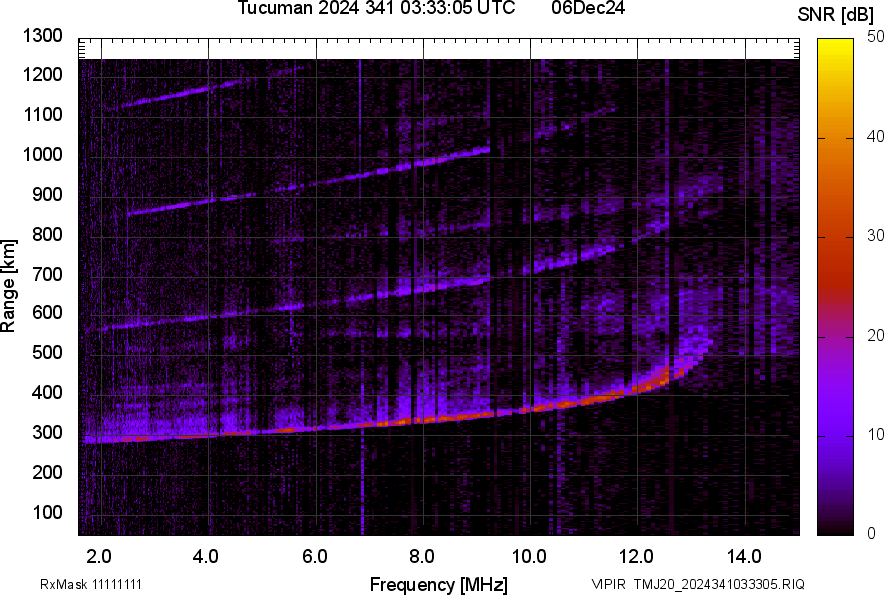Screen dimensions: 884x595
Task: Click the range axis tick '200'
Action: tap(47, 472)
